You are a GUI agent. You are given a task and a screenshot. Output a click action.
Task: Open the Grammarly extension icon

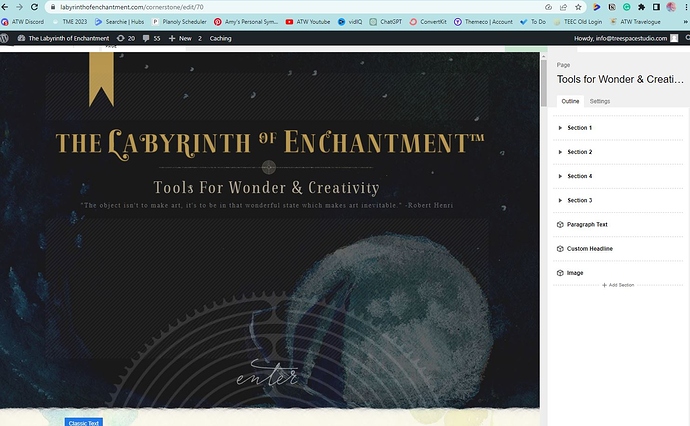[627, 7]
